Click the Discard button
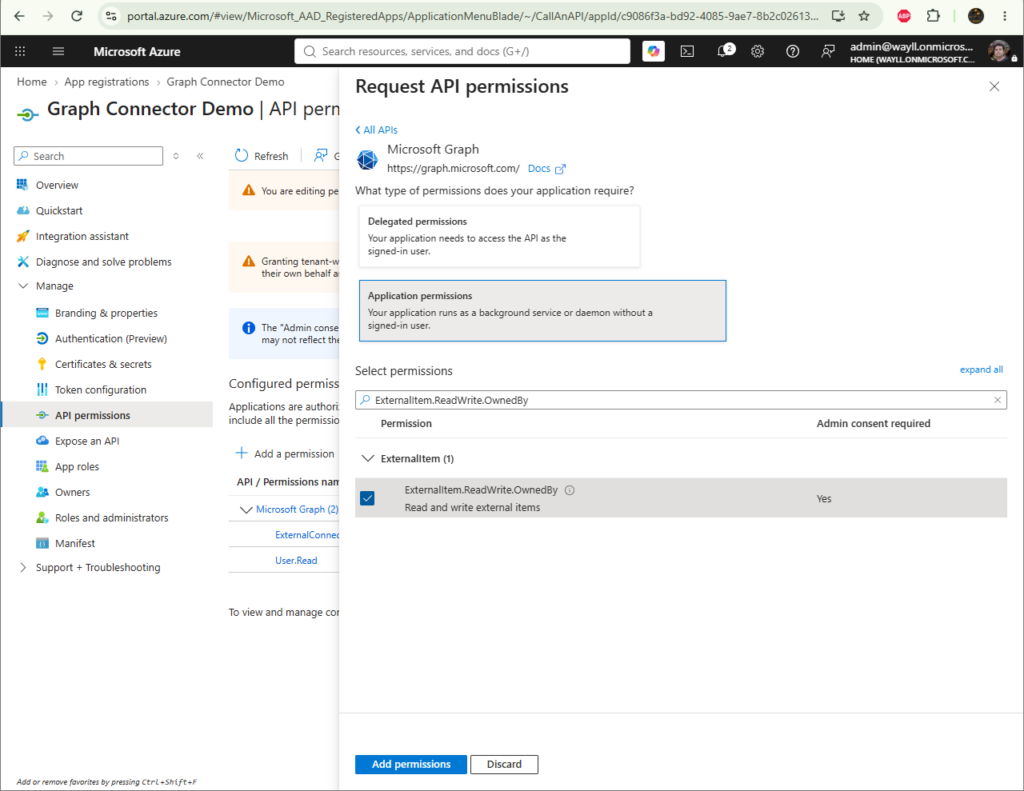1024x791 pixels. point(504,764)
